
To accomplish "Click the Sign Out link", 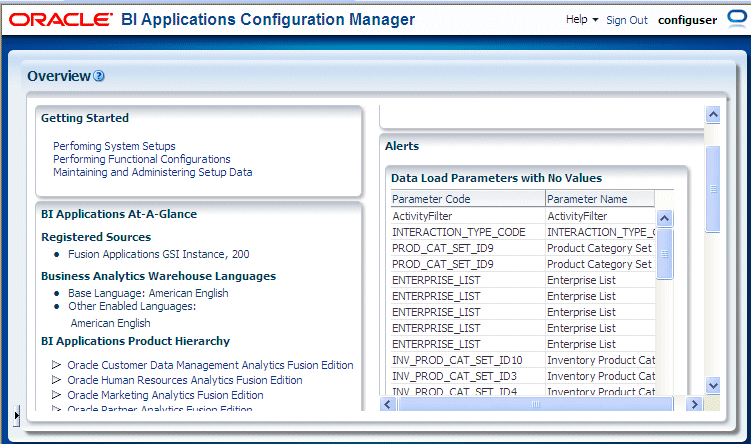I will pyautogui.click(x=626, y=20).
